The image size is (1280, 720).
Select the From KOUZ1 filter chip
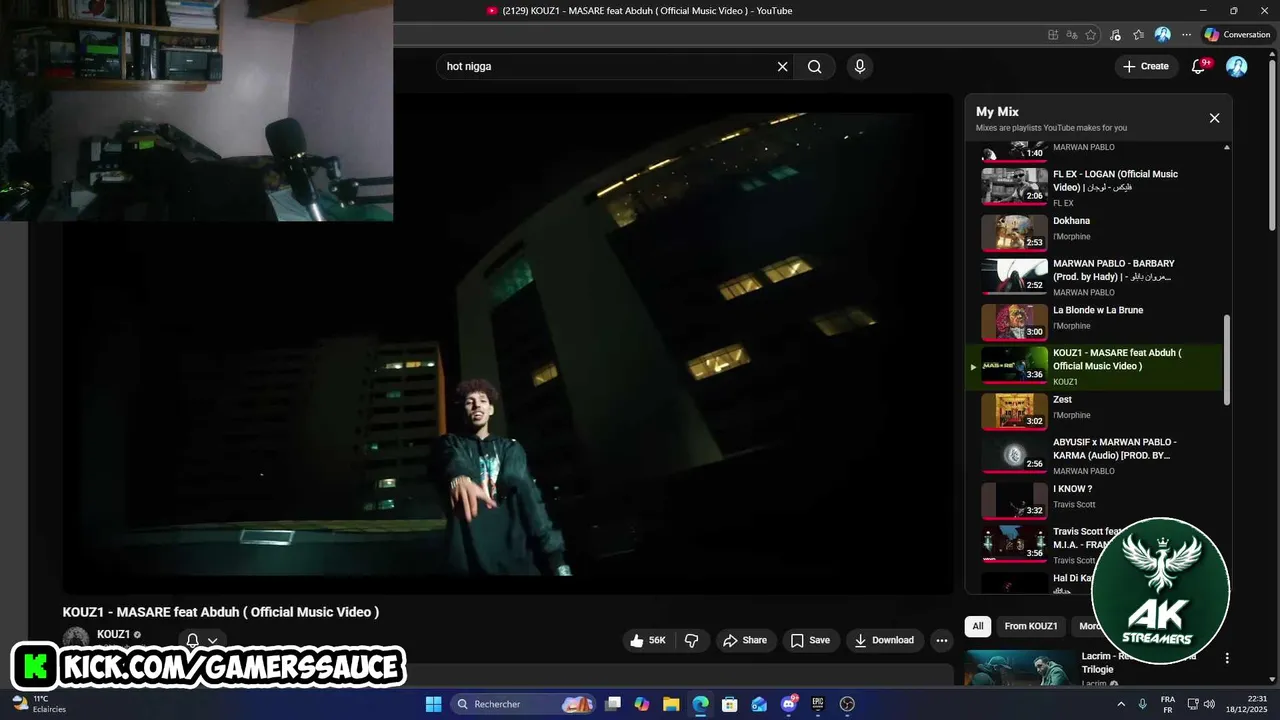(x=1031, y=626)
